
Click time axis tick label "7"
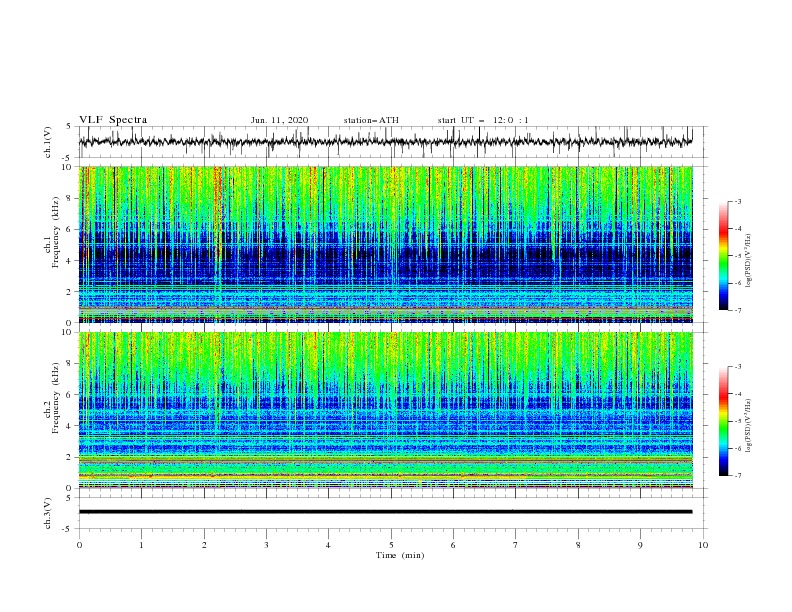[516, 545]
